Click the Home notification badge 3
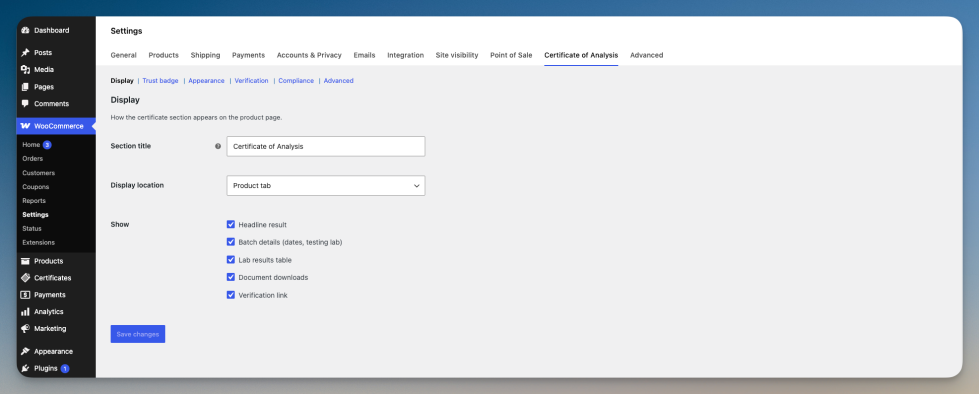 click(x=47, y=145)
